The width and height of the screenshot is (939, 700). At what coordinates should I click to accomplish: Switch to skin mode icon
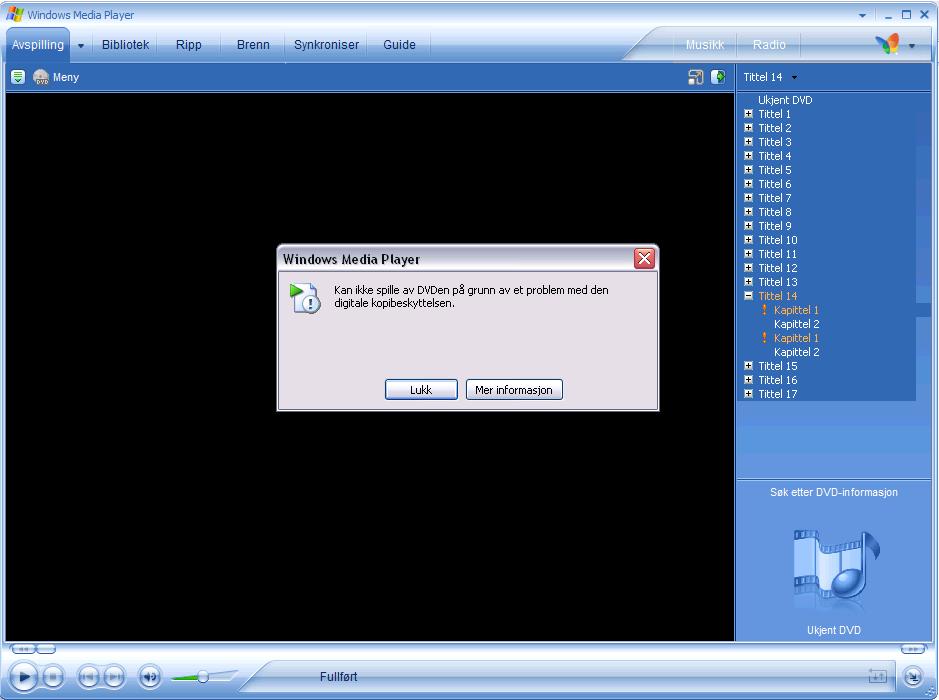[x=913, y=677]
